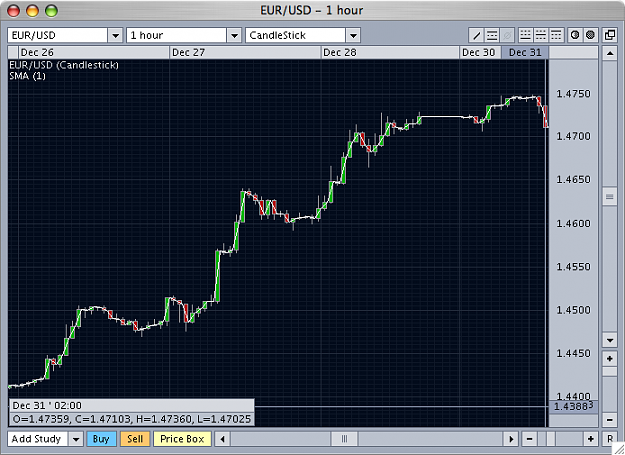
Task: Click the 1.4700 price axis label
Action: (x=573, y=136)
